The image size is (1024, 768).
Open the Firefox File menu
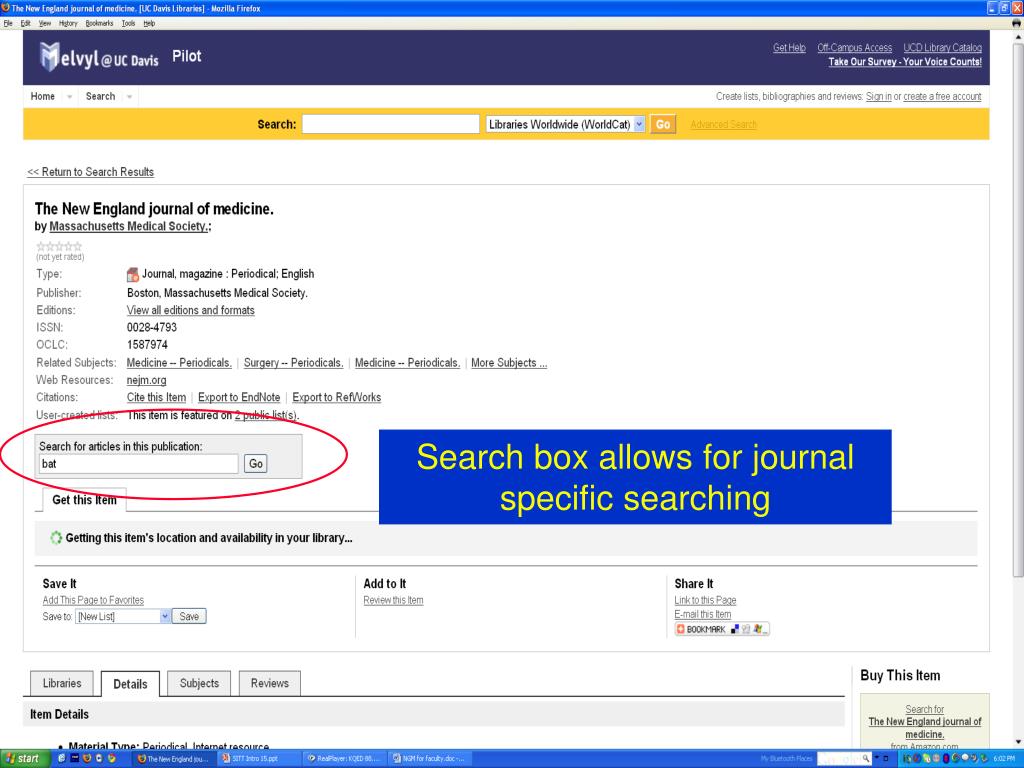(8, 23)
